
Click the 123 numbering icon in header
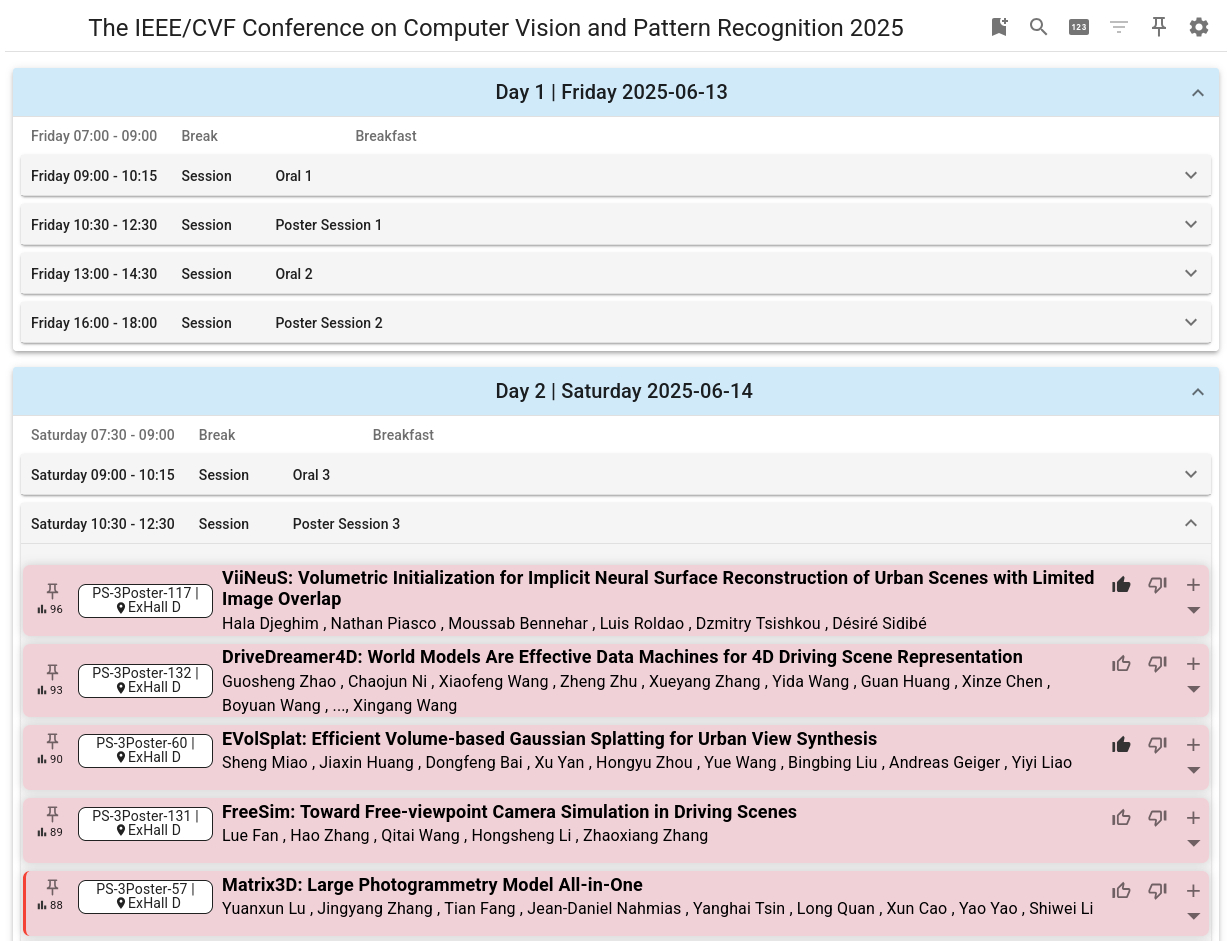pyautogui.click(x=1079, y=27)
